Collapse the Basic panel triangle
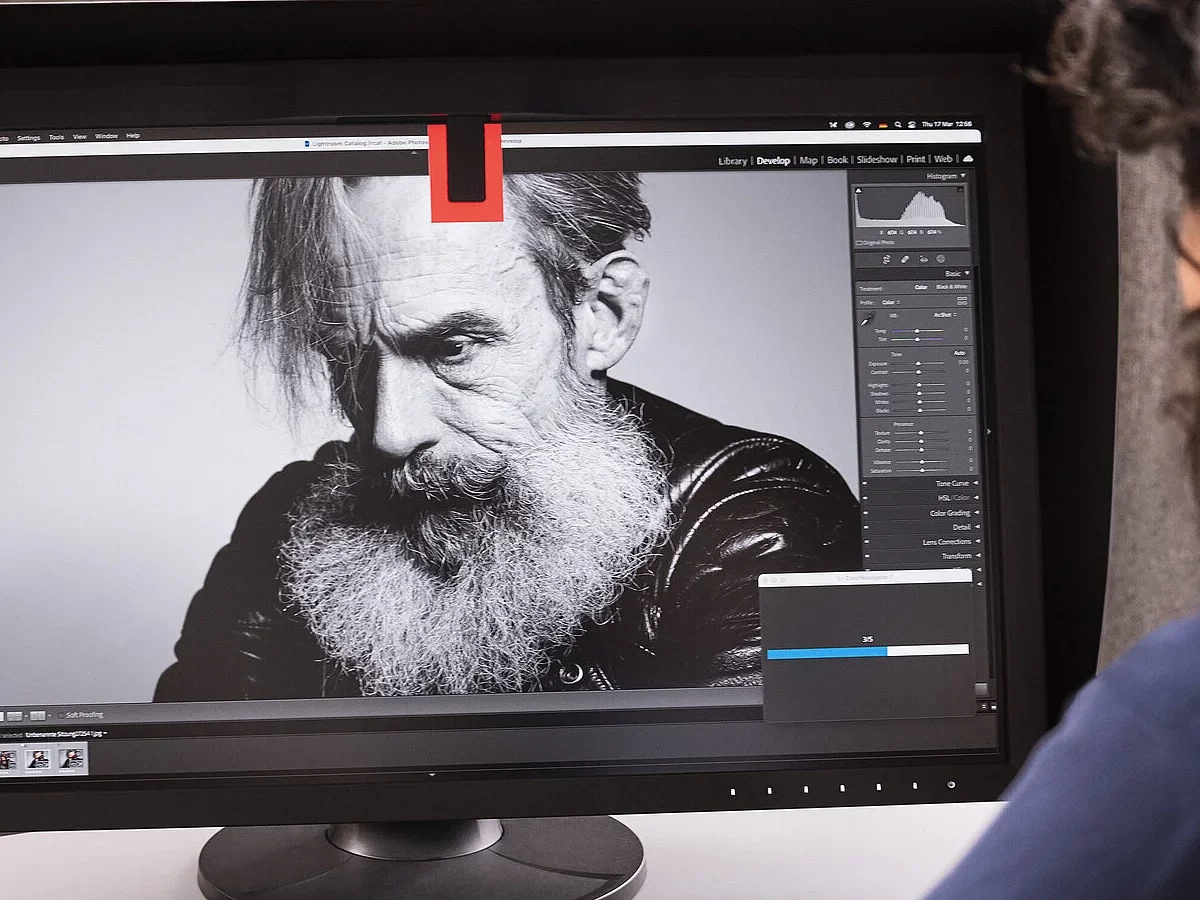Image resolution: width=1200 pixels, height=900 pixels. (967, 273)
